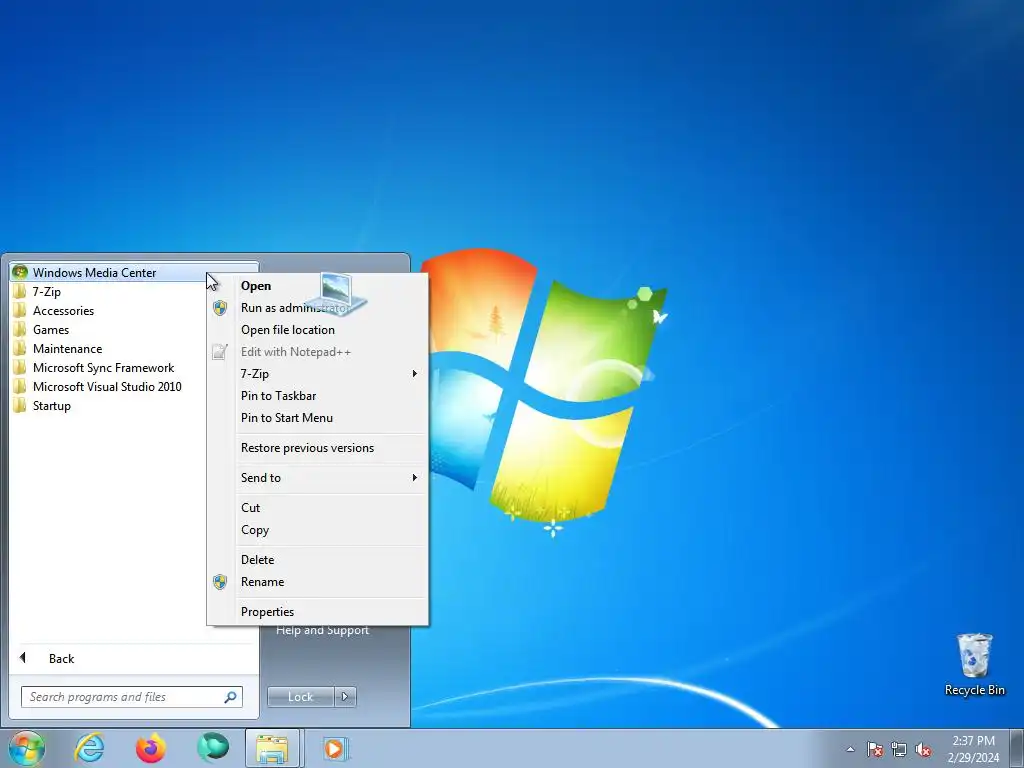1024x768 pixels.
Task: Launch Internet Explorer from the taskbar
Action: click(89, 748)
